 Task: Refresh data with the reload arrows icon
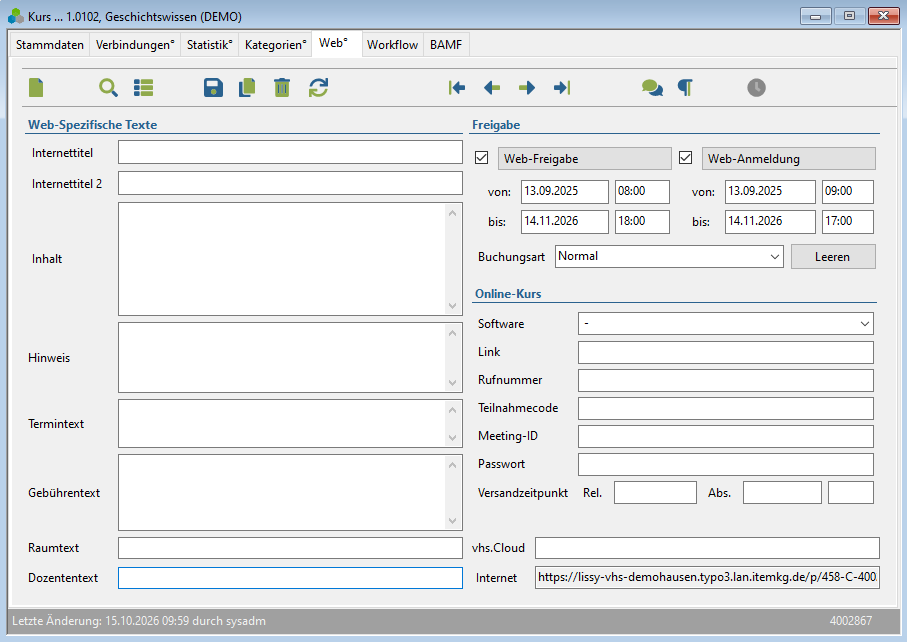[x=318, y=88]
